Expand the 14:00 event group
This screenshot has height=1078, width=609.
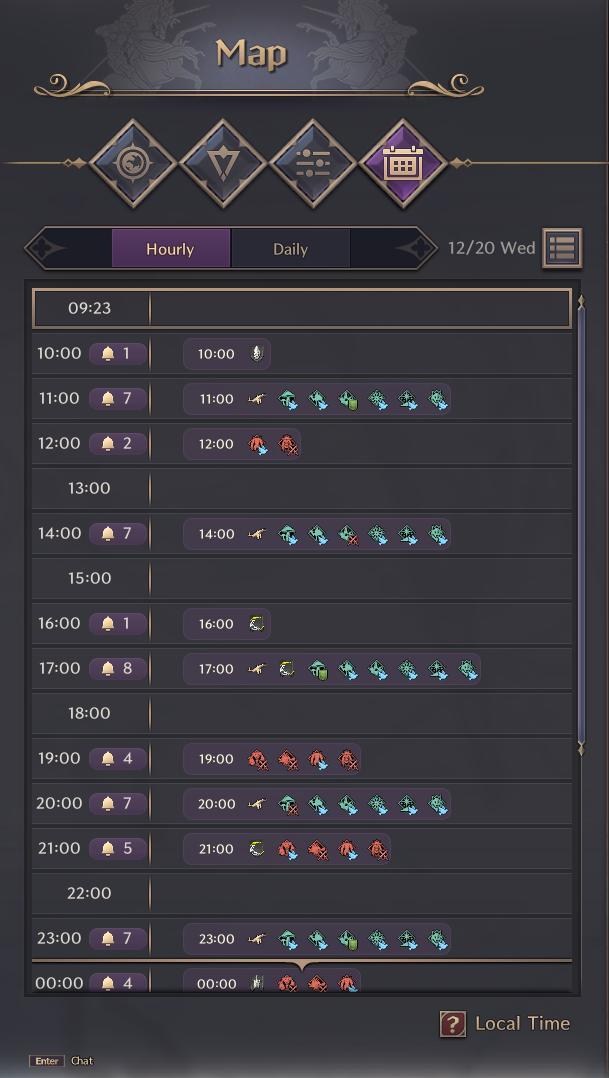coord(317,534)
